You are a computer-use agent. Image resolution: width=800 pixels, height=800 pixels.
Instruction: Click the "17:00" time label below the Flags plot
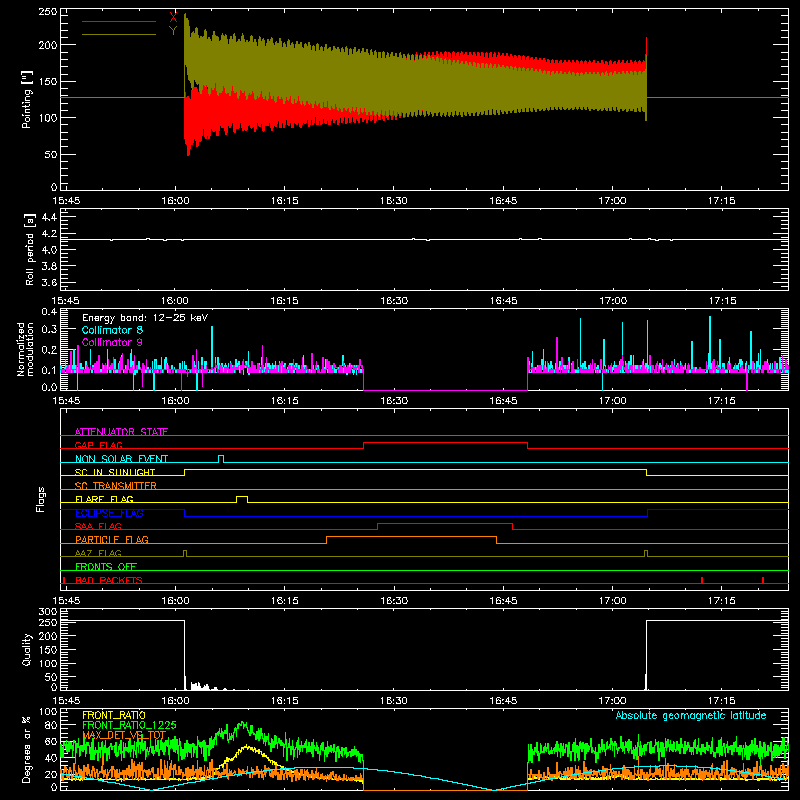coord(612,601)
